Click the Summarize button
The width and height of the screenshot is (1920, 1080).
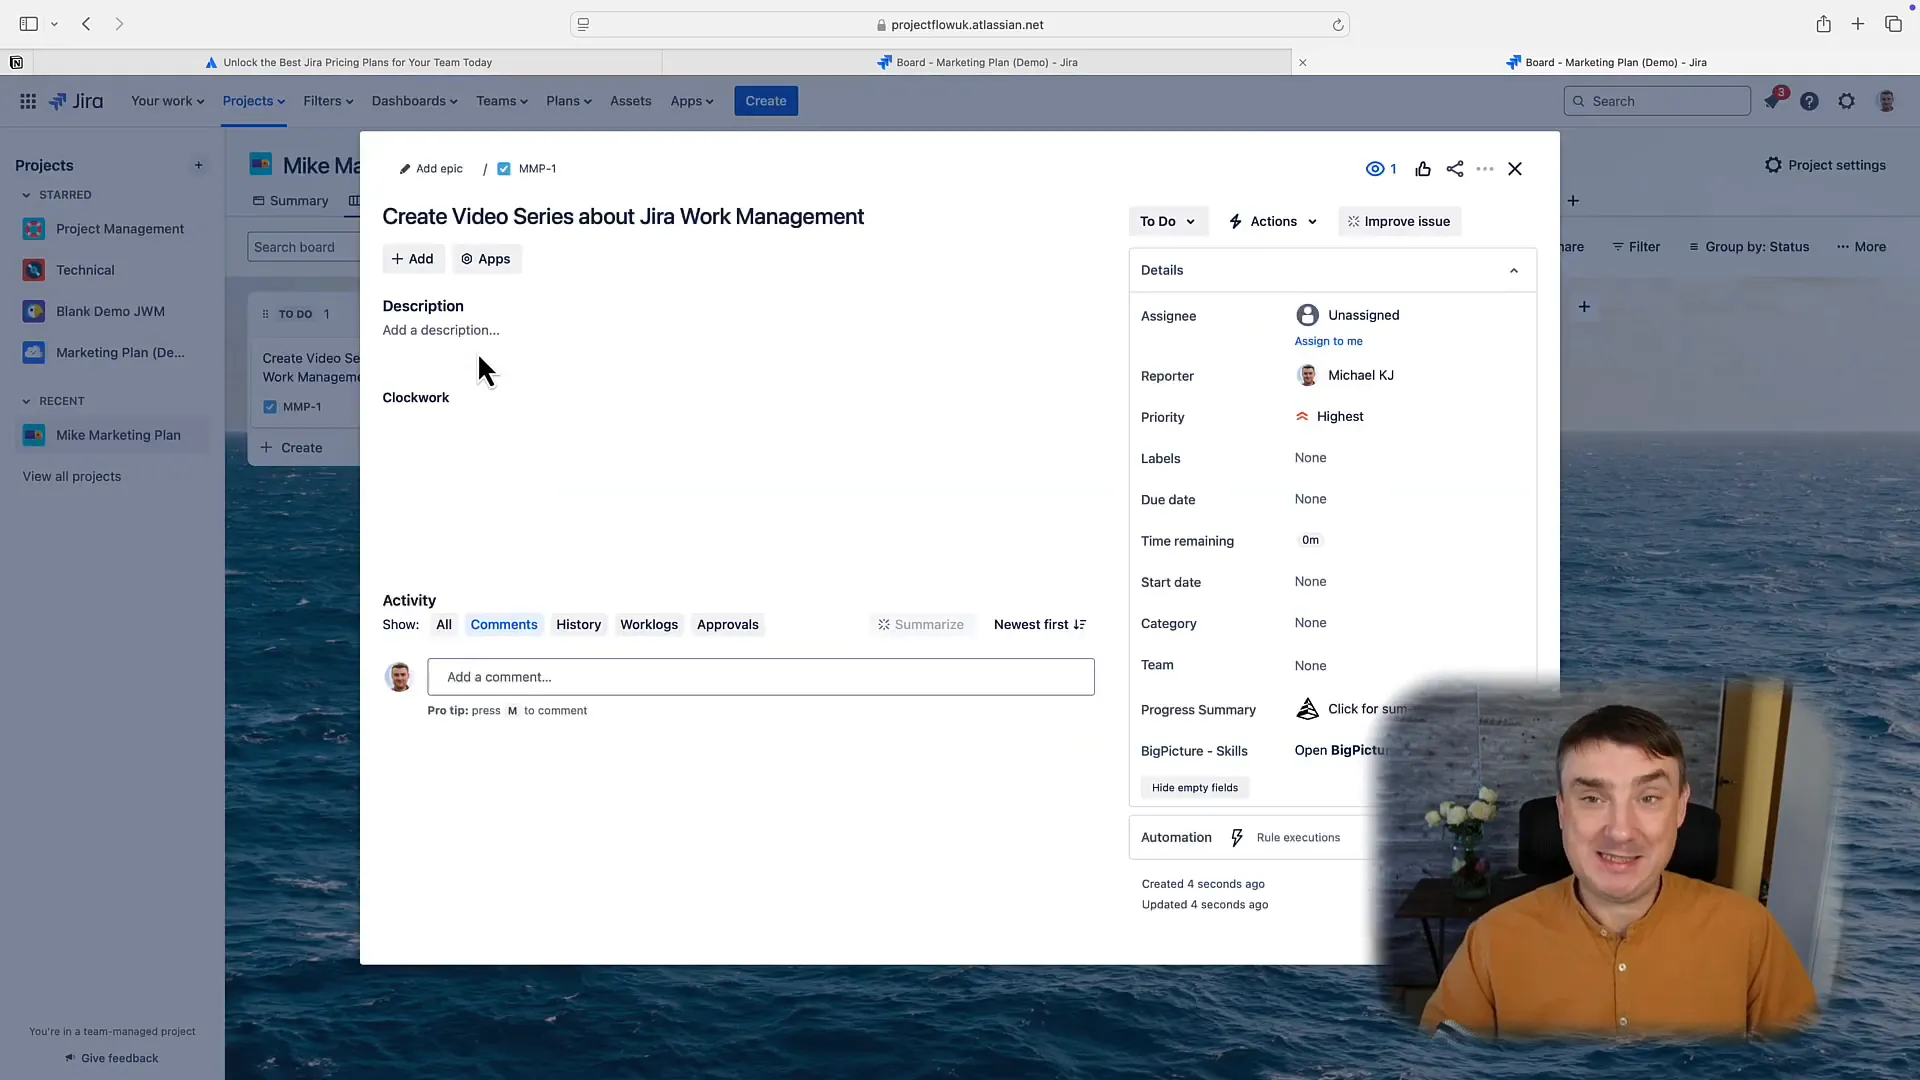point(921,625)
